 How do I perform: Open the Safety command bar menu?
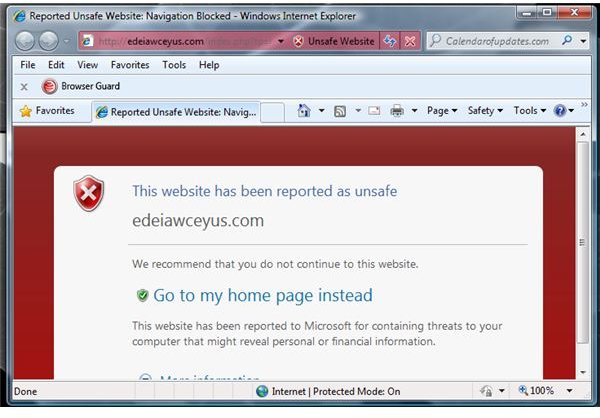[485, 111]
